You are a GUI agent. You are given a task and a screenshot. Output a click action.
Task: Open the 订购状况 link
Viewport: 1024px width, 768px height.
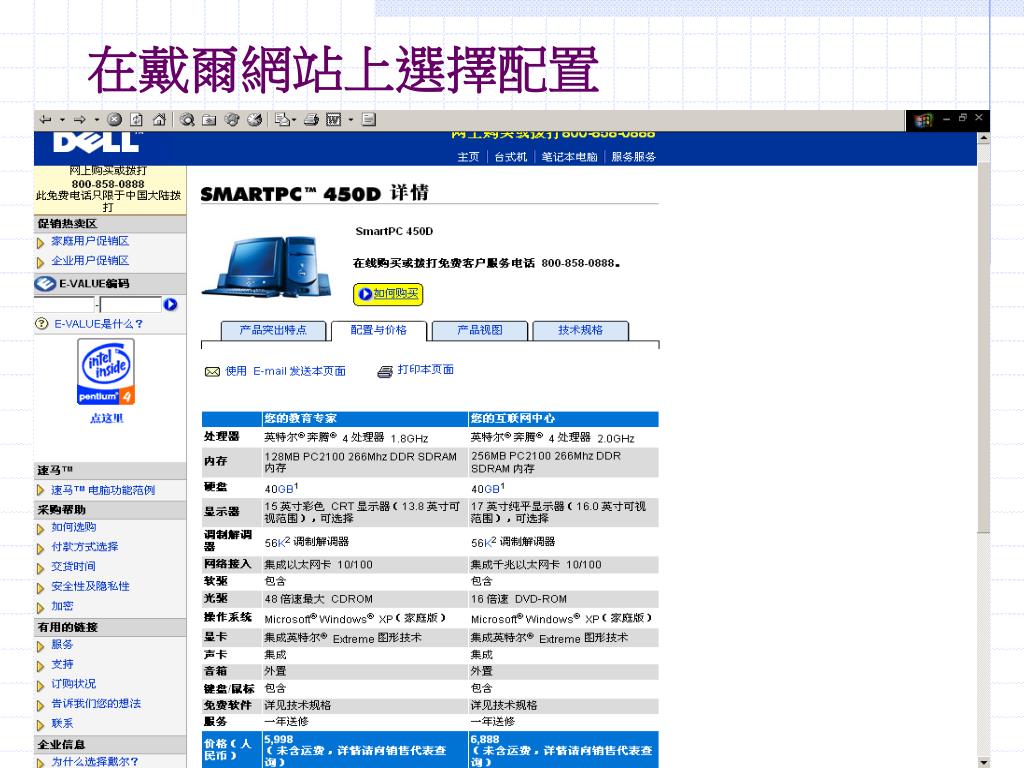(x=74, y=684)
